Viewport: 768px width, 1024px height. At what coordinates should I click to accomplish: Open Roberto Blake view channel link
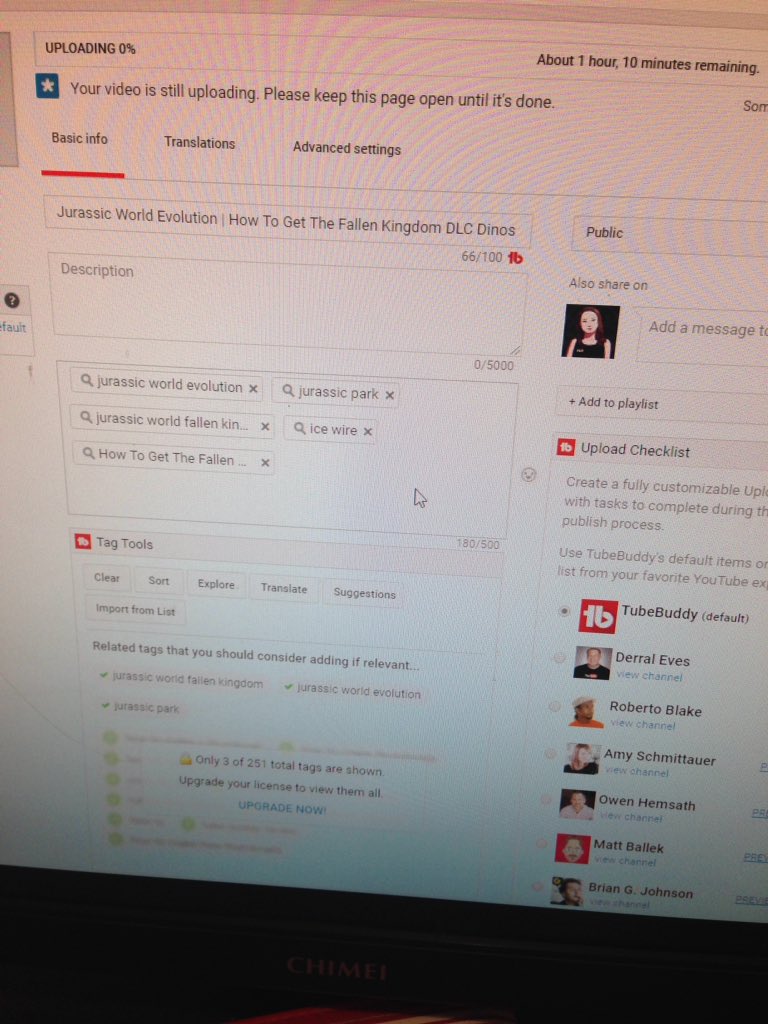(643, 724)
